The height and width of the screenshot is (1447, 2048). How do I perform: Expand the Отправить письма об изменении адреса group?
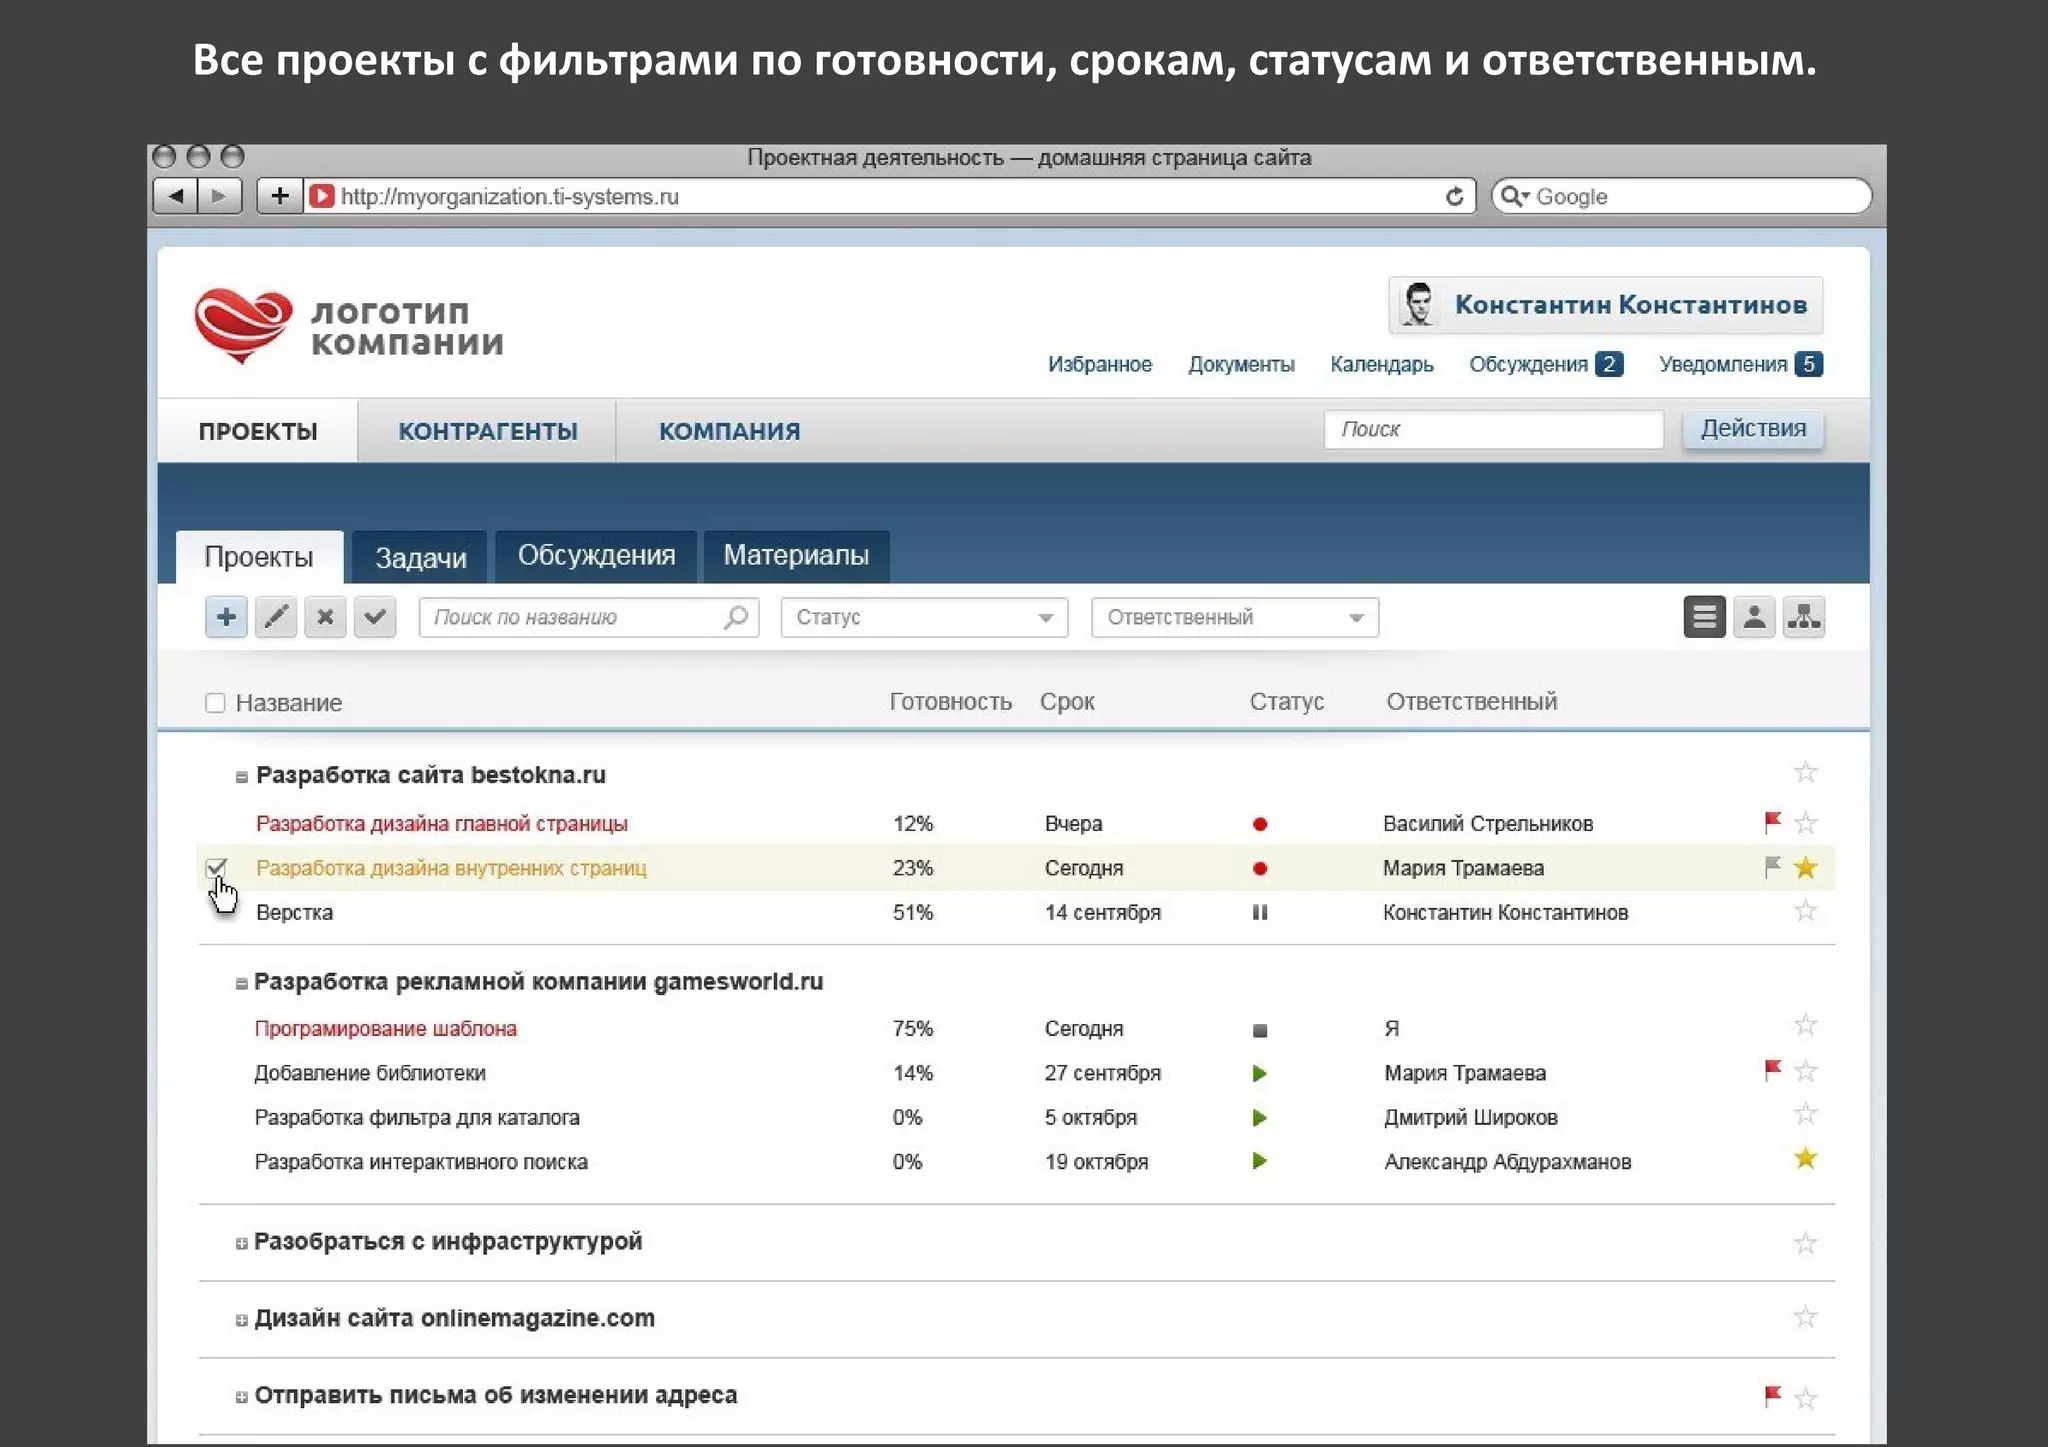click(x=241, y=1397)
